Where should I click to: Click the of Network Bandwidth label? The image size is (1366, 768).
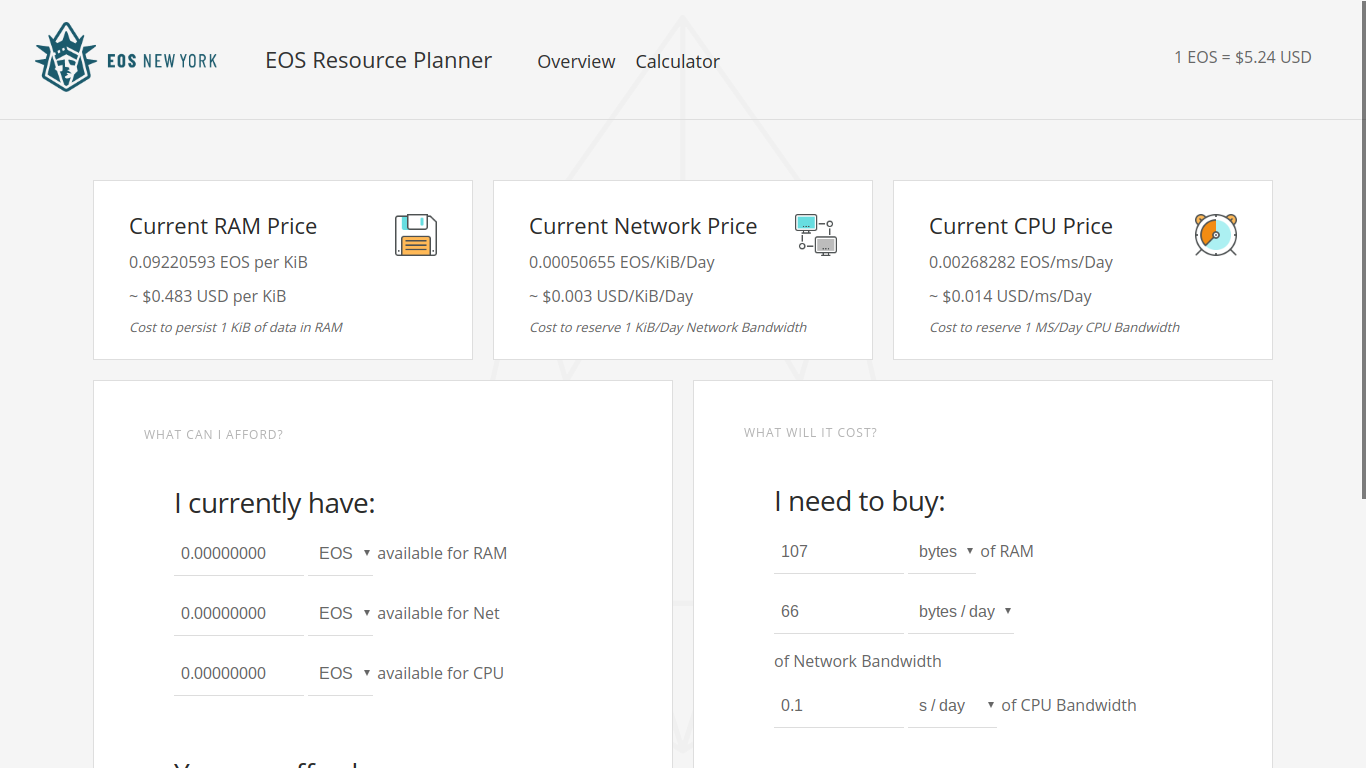pos(858,662)
